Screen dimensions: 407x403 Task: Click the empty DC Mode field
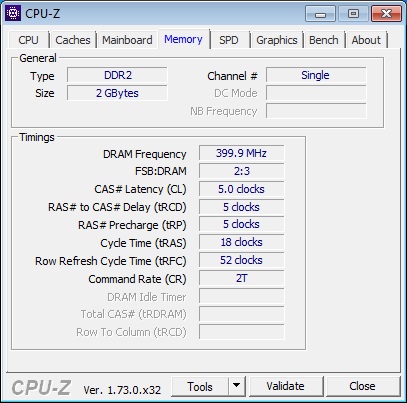pos(316,93)
